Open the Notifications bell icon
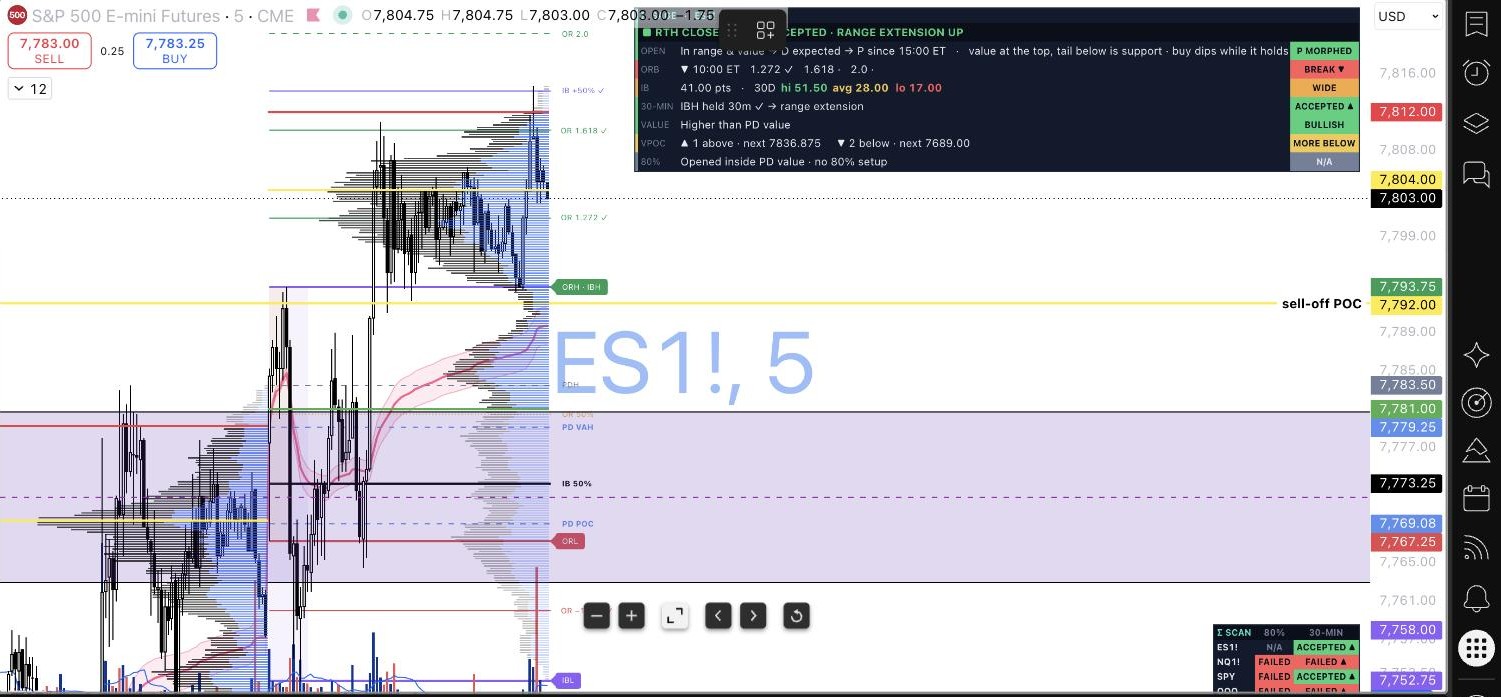Image resolution: width=1501 pixels, height=697 pixels. coord(1476,598)
